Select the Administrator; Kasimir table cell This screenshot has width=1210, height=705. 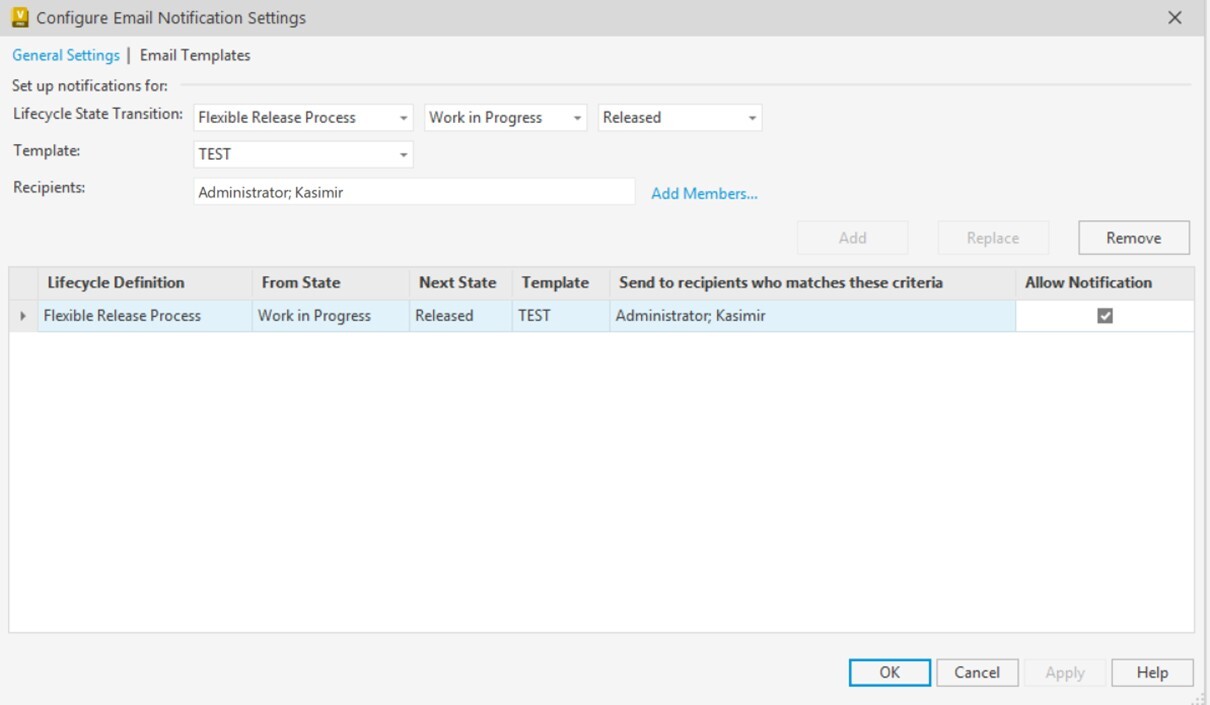[813, 316]
